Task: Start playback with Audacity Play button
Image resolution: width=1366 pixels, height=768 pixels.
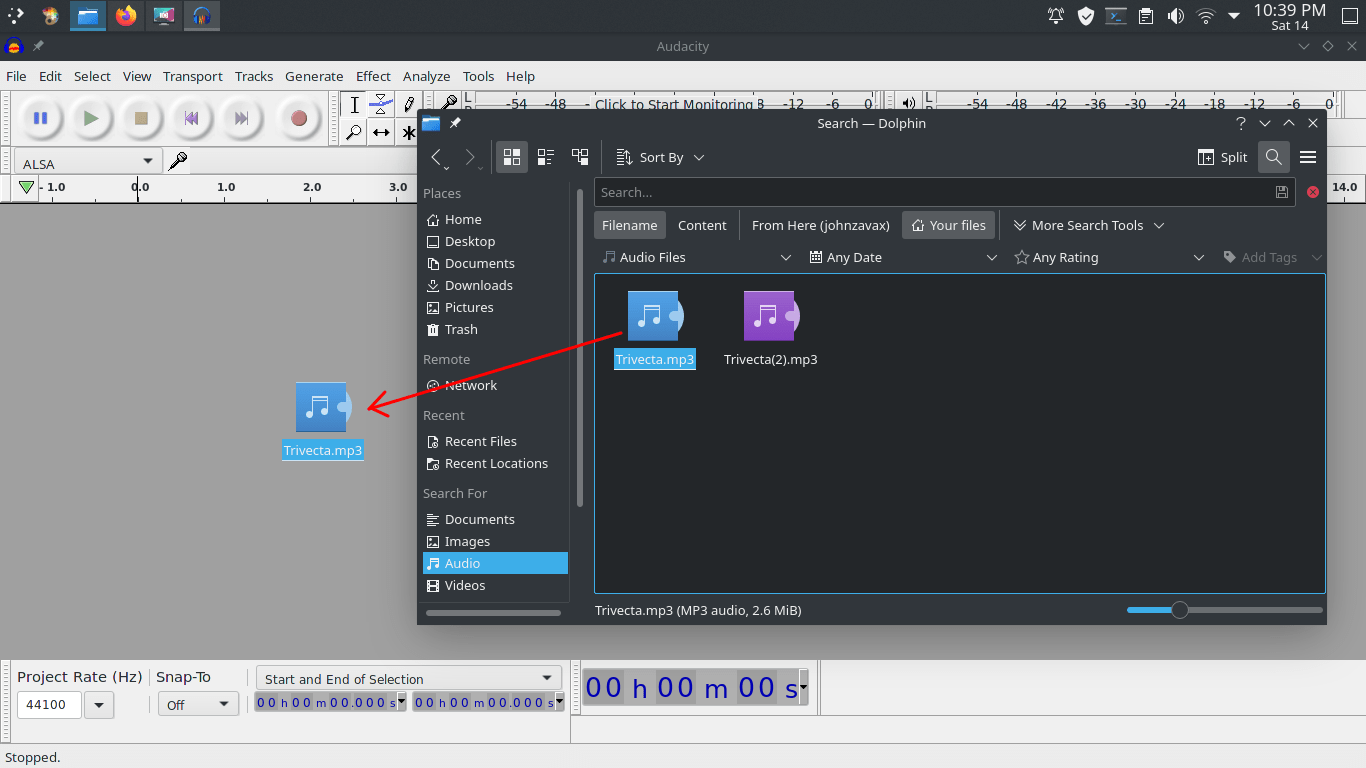Action: tap(91, 118)
